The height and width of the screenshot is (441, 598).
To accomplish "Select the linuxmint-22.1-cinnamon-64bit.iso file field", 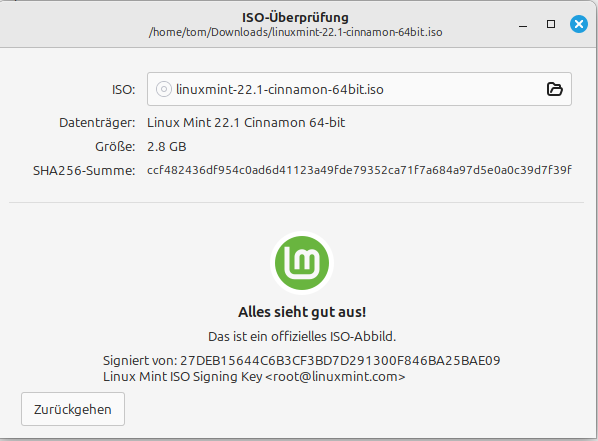I will (359, 89).
